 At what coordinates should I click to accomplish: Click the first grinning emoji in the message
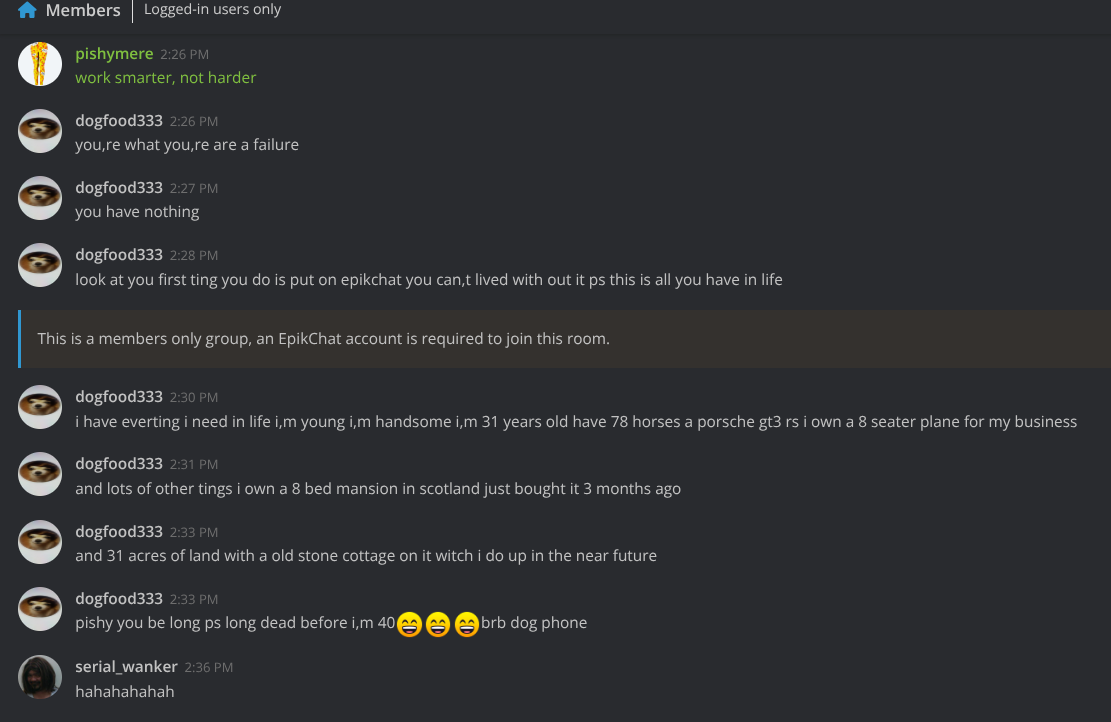point(409,624)
